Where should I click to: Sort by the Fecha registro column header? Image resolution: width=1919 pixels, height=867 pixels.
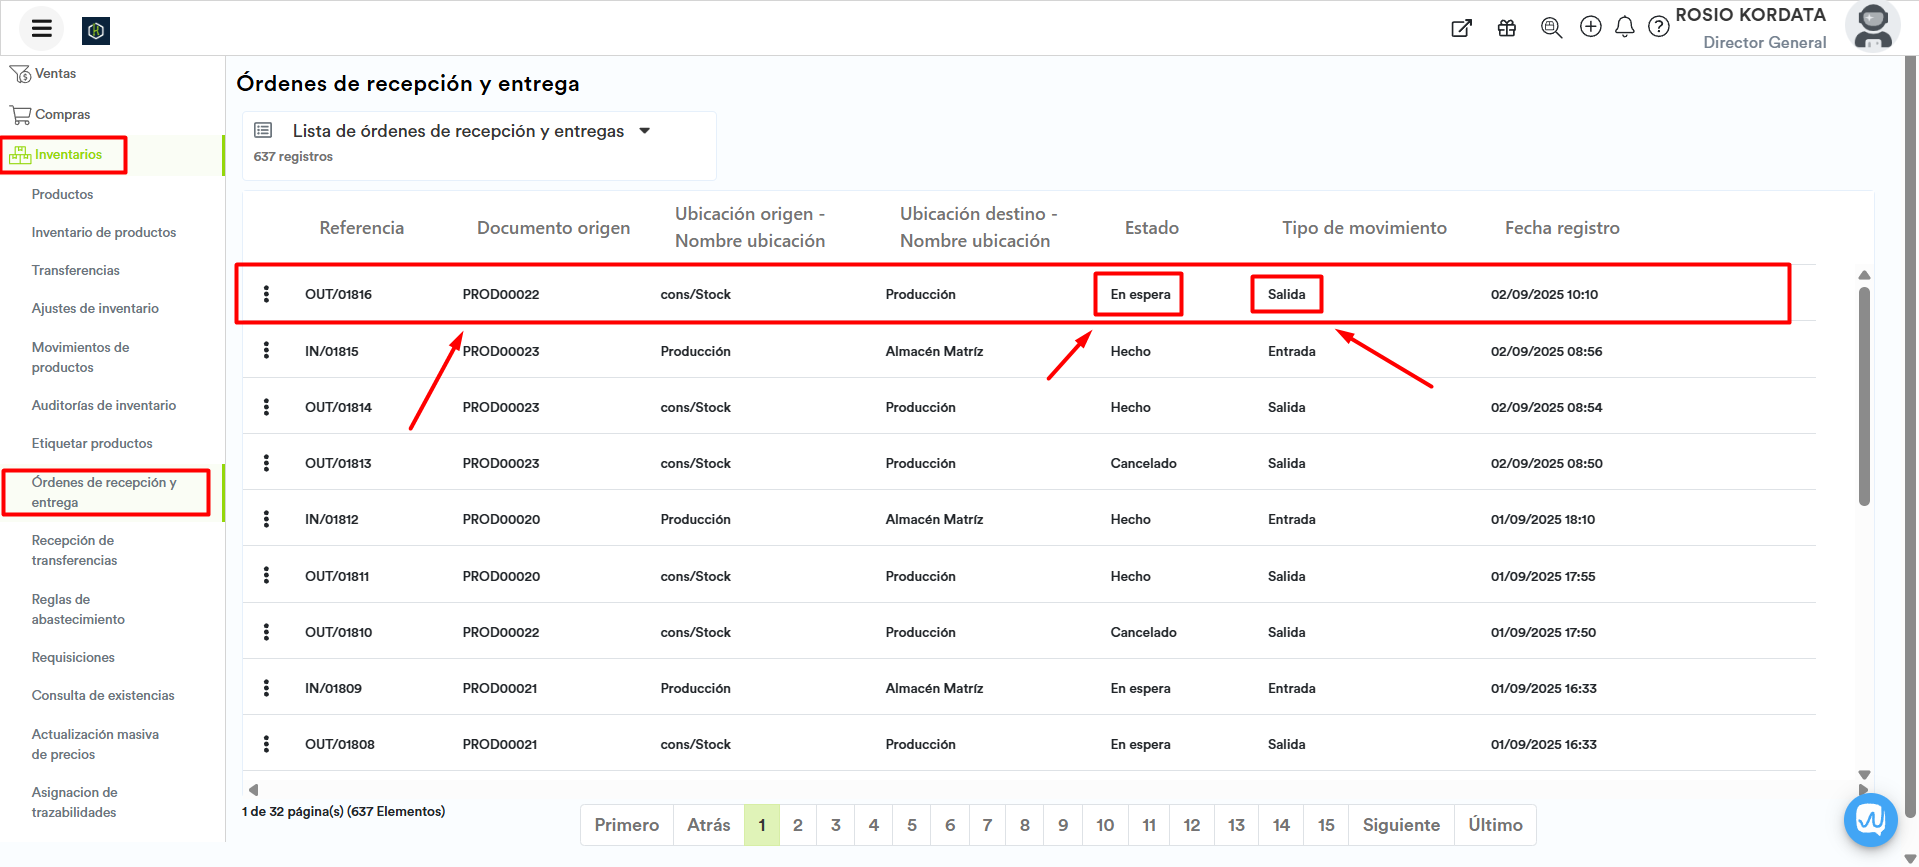[1561, 228]
